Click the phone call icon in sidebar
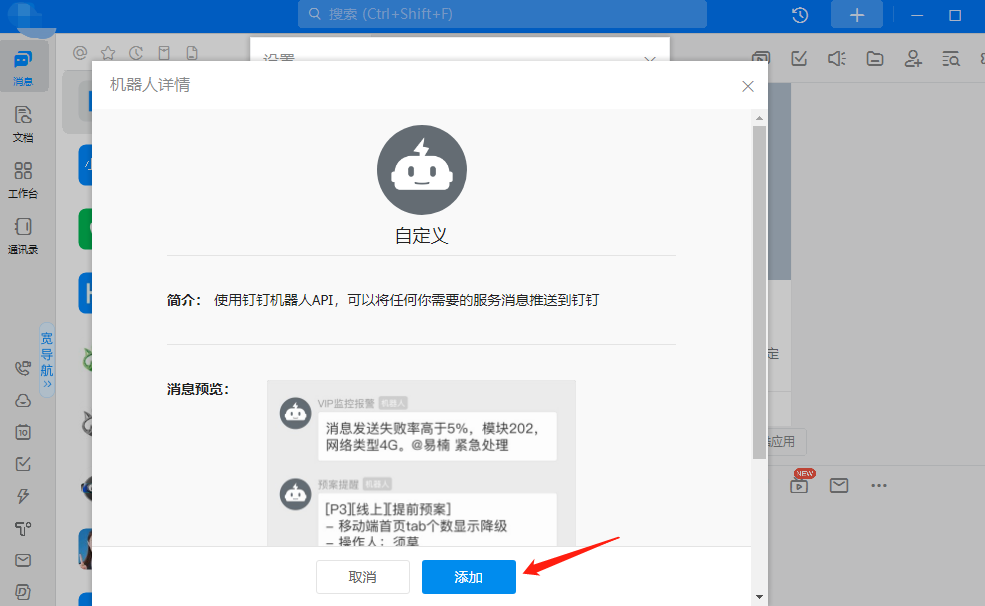985x606 pixels. coord(23,367)
